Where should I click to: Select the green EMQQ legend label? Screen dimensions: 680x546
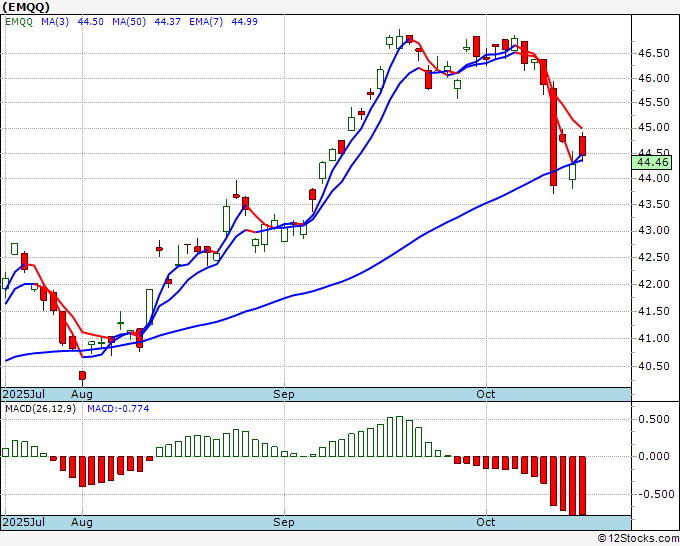[x=19, y=22]
